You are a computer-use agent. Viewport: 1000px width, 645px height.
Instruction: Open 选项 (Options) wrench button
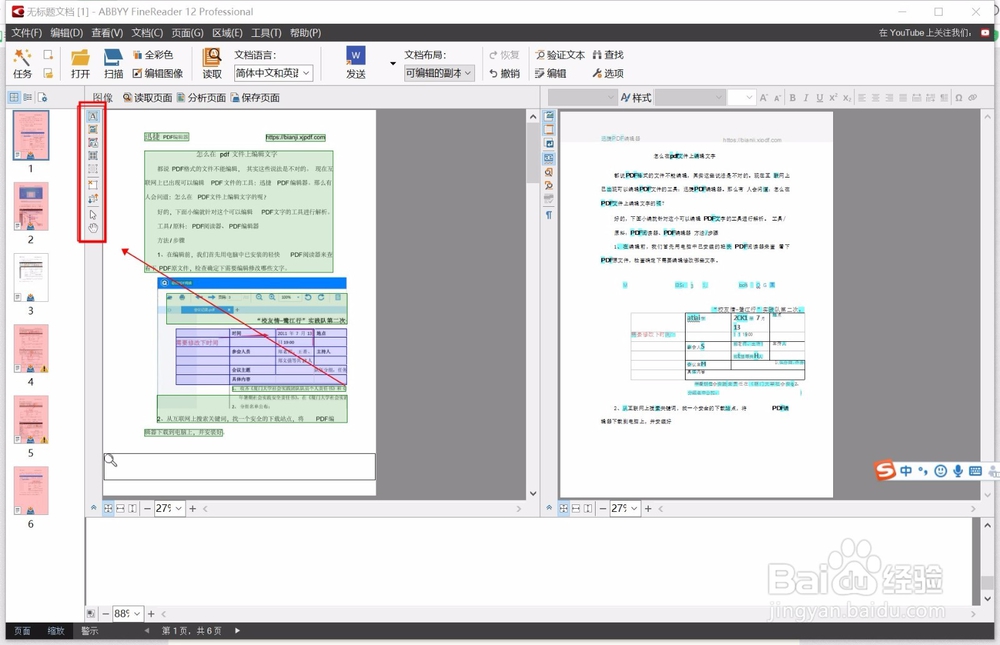pos(608,73)
